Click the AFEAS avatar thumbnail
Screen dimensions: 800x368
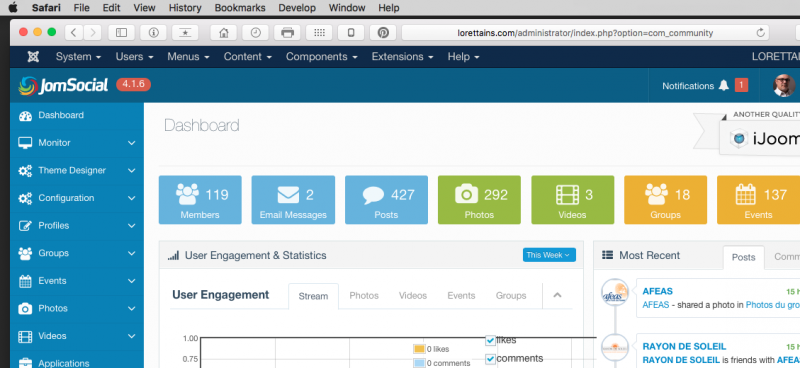tap(615, 292)
